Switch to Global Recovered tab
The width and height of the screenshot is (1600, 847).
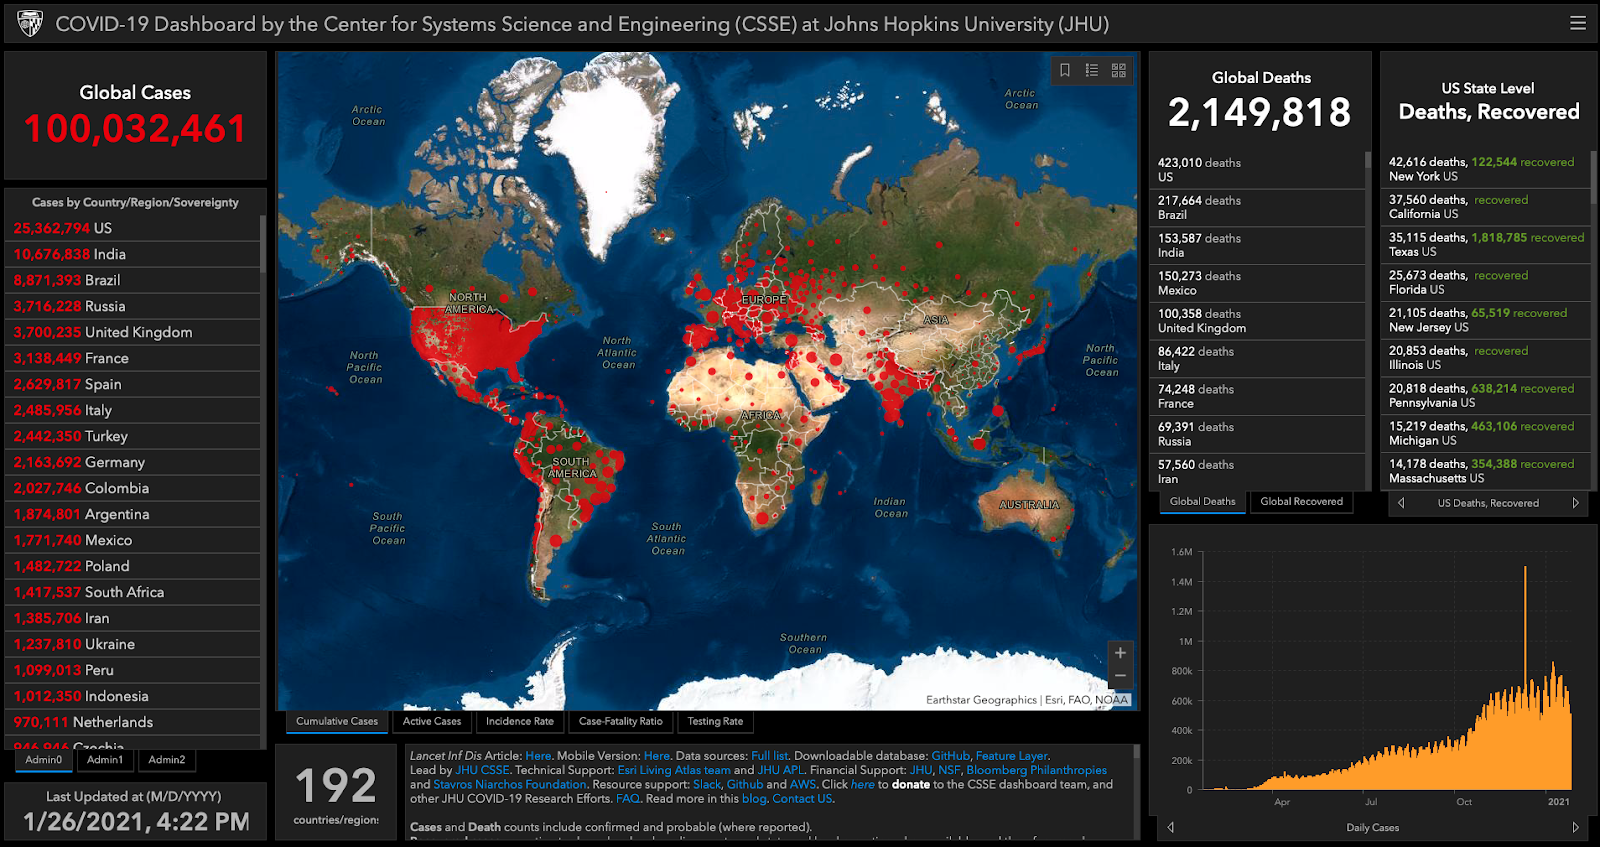click(x=1302, y=502)
